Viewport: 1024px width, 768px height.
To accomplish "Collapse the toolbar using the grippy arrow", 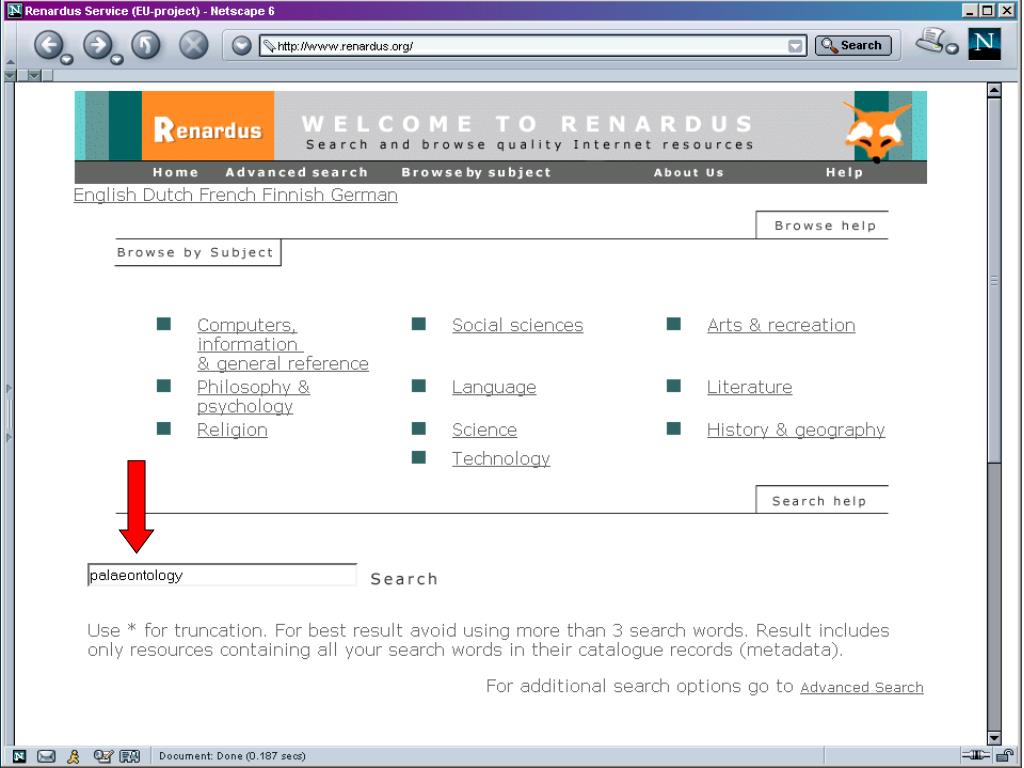I will tap(10, 62).
